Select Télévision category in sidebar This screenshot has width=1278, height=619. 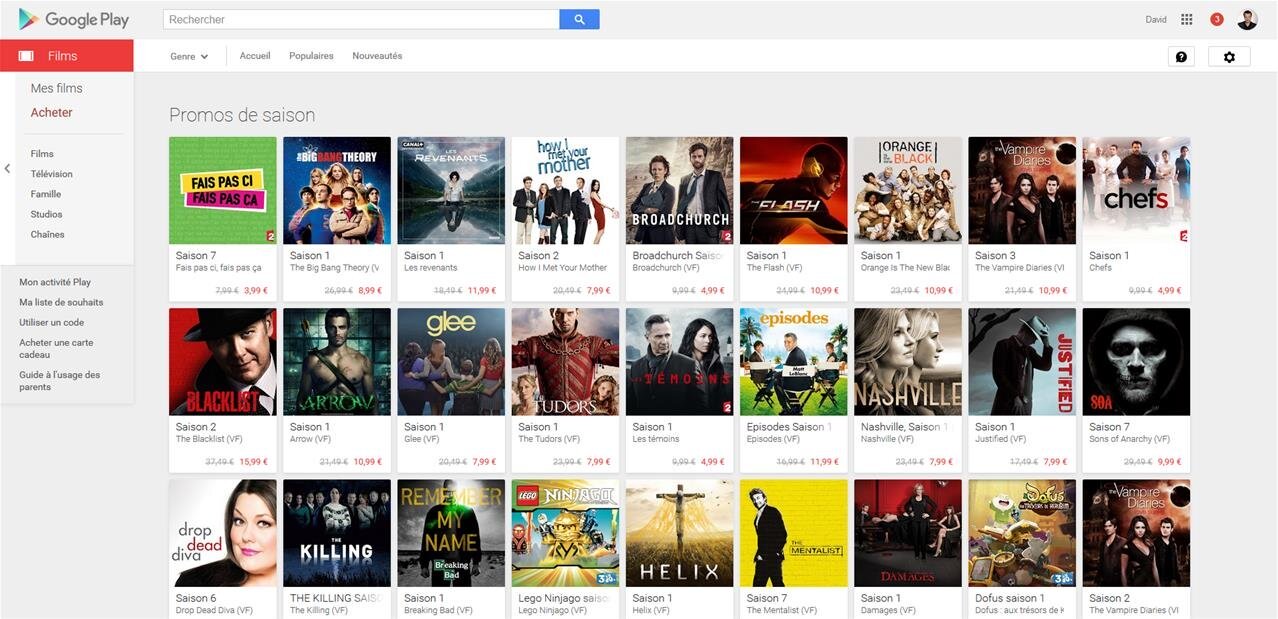tap(51, 174)
